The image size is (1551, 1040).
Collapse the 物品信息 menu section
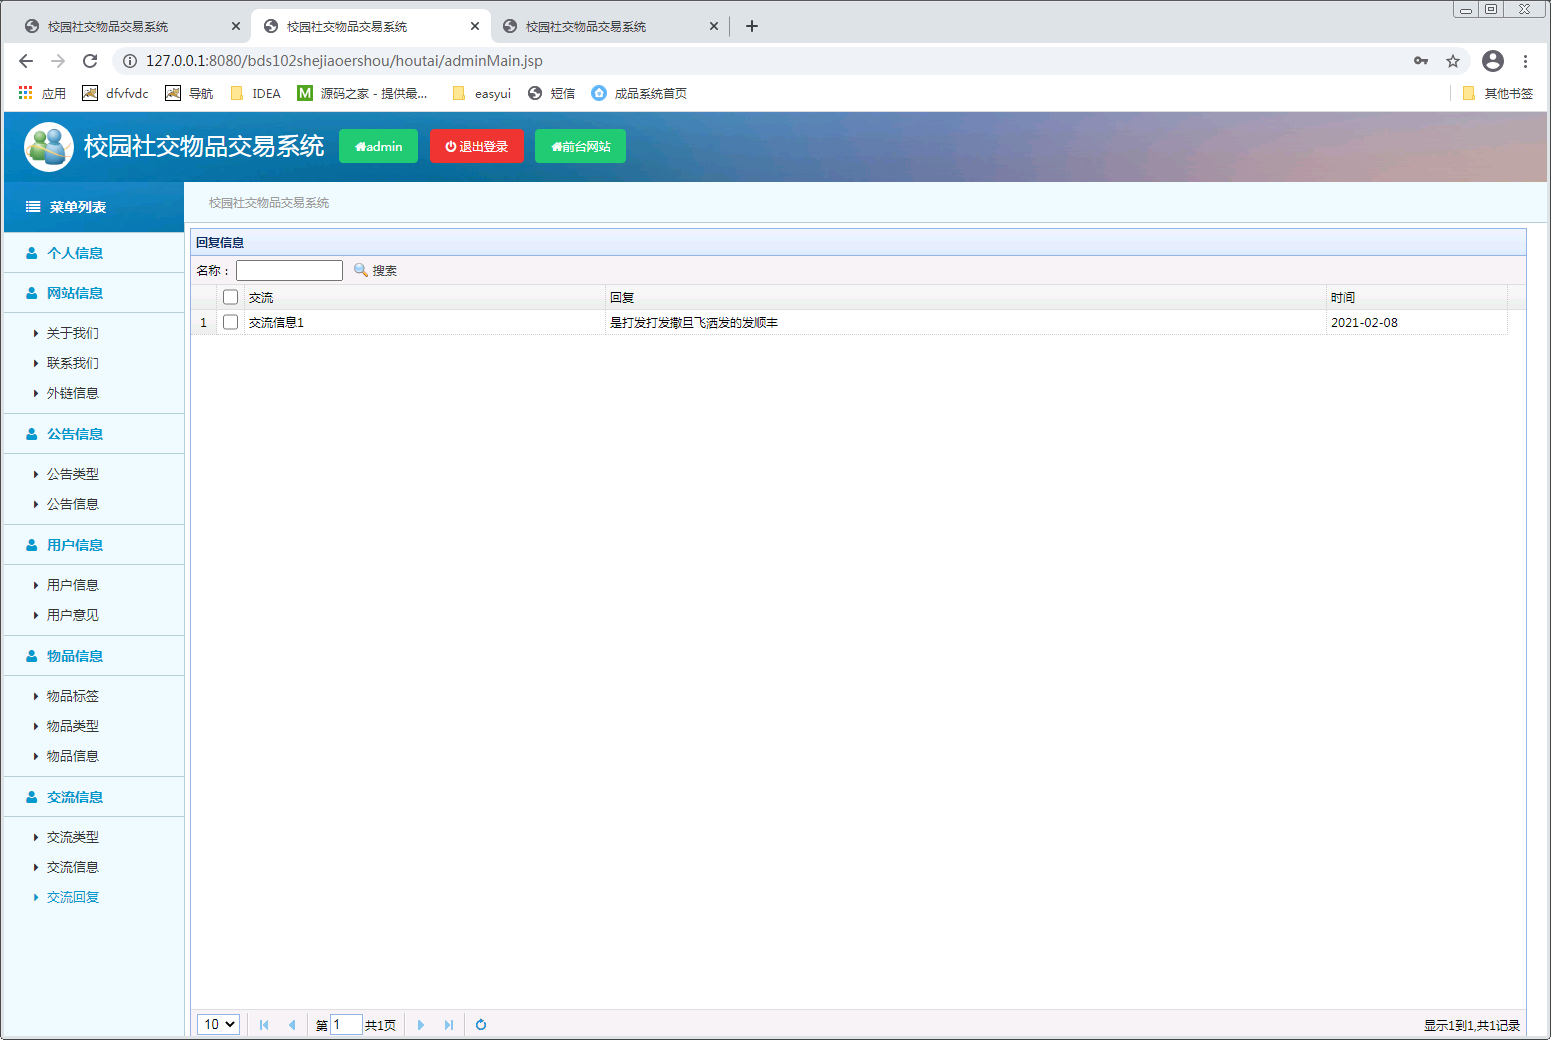[94, 656]
